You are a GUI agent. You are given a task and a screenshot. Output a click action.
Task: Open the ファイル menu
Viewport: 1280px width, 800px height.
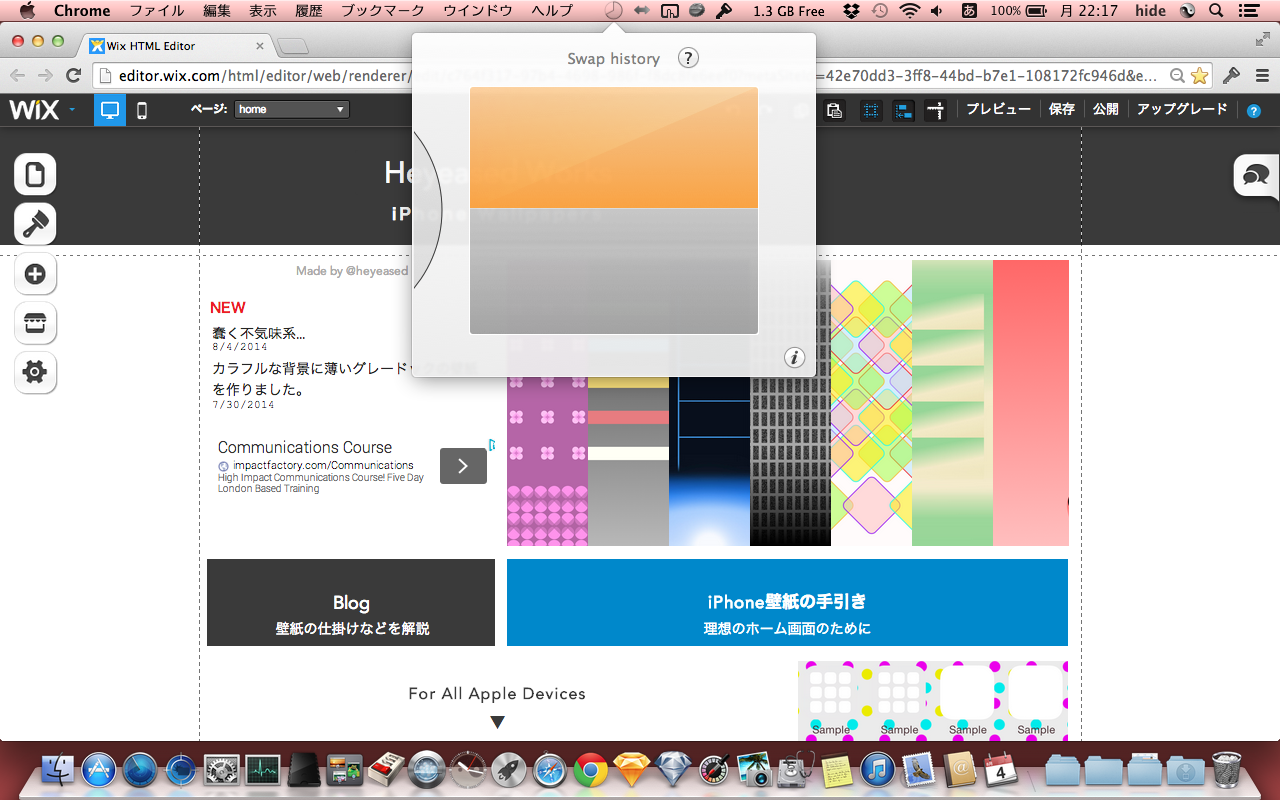[x=157, y=11]
